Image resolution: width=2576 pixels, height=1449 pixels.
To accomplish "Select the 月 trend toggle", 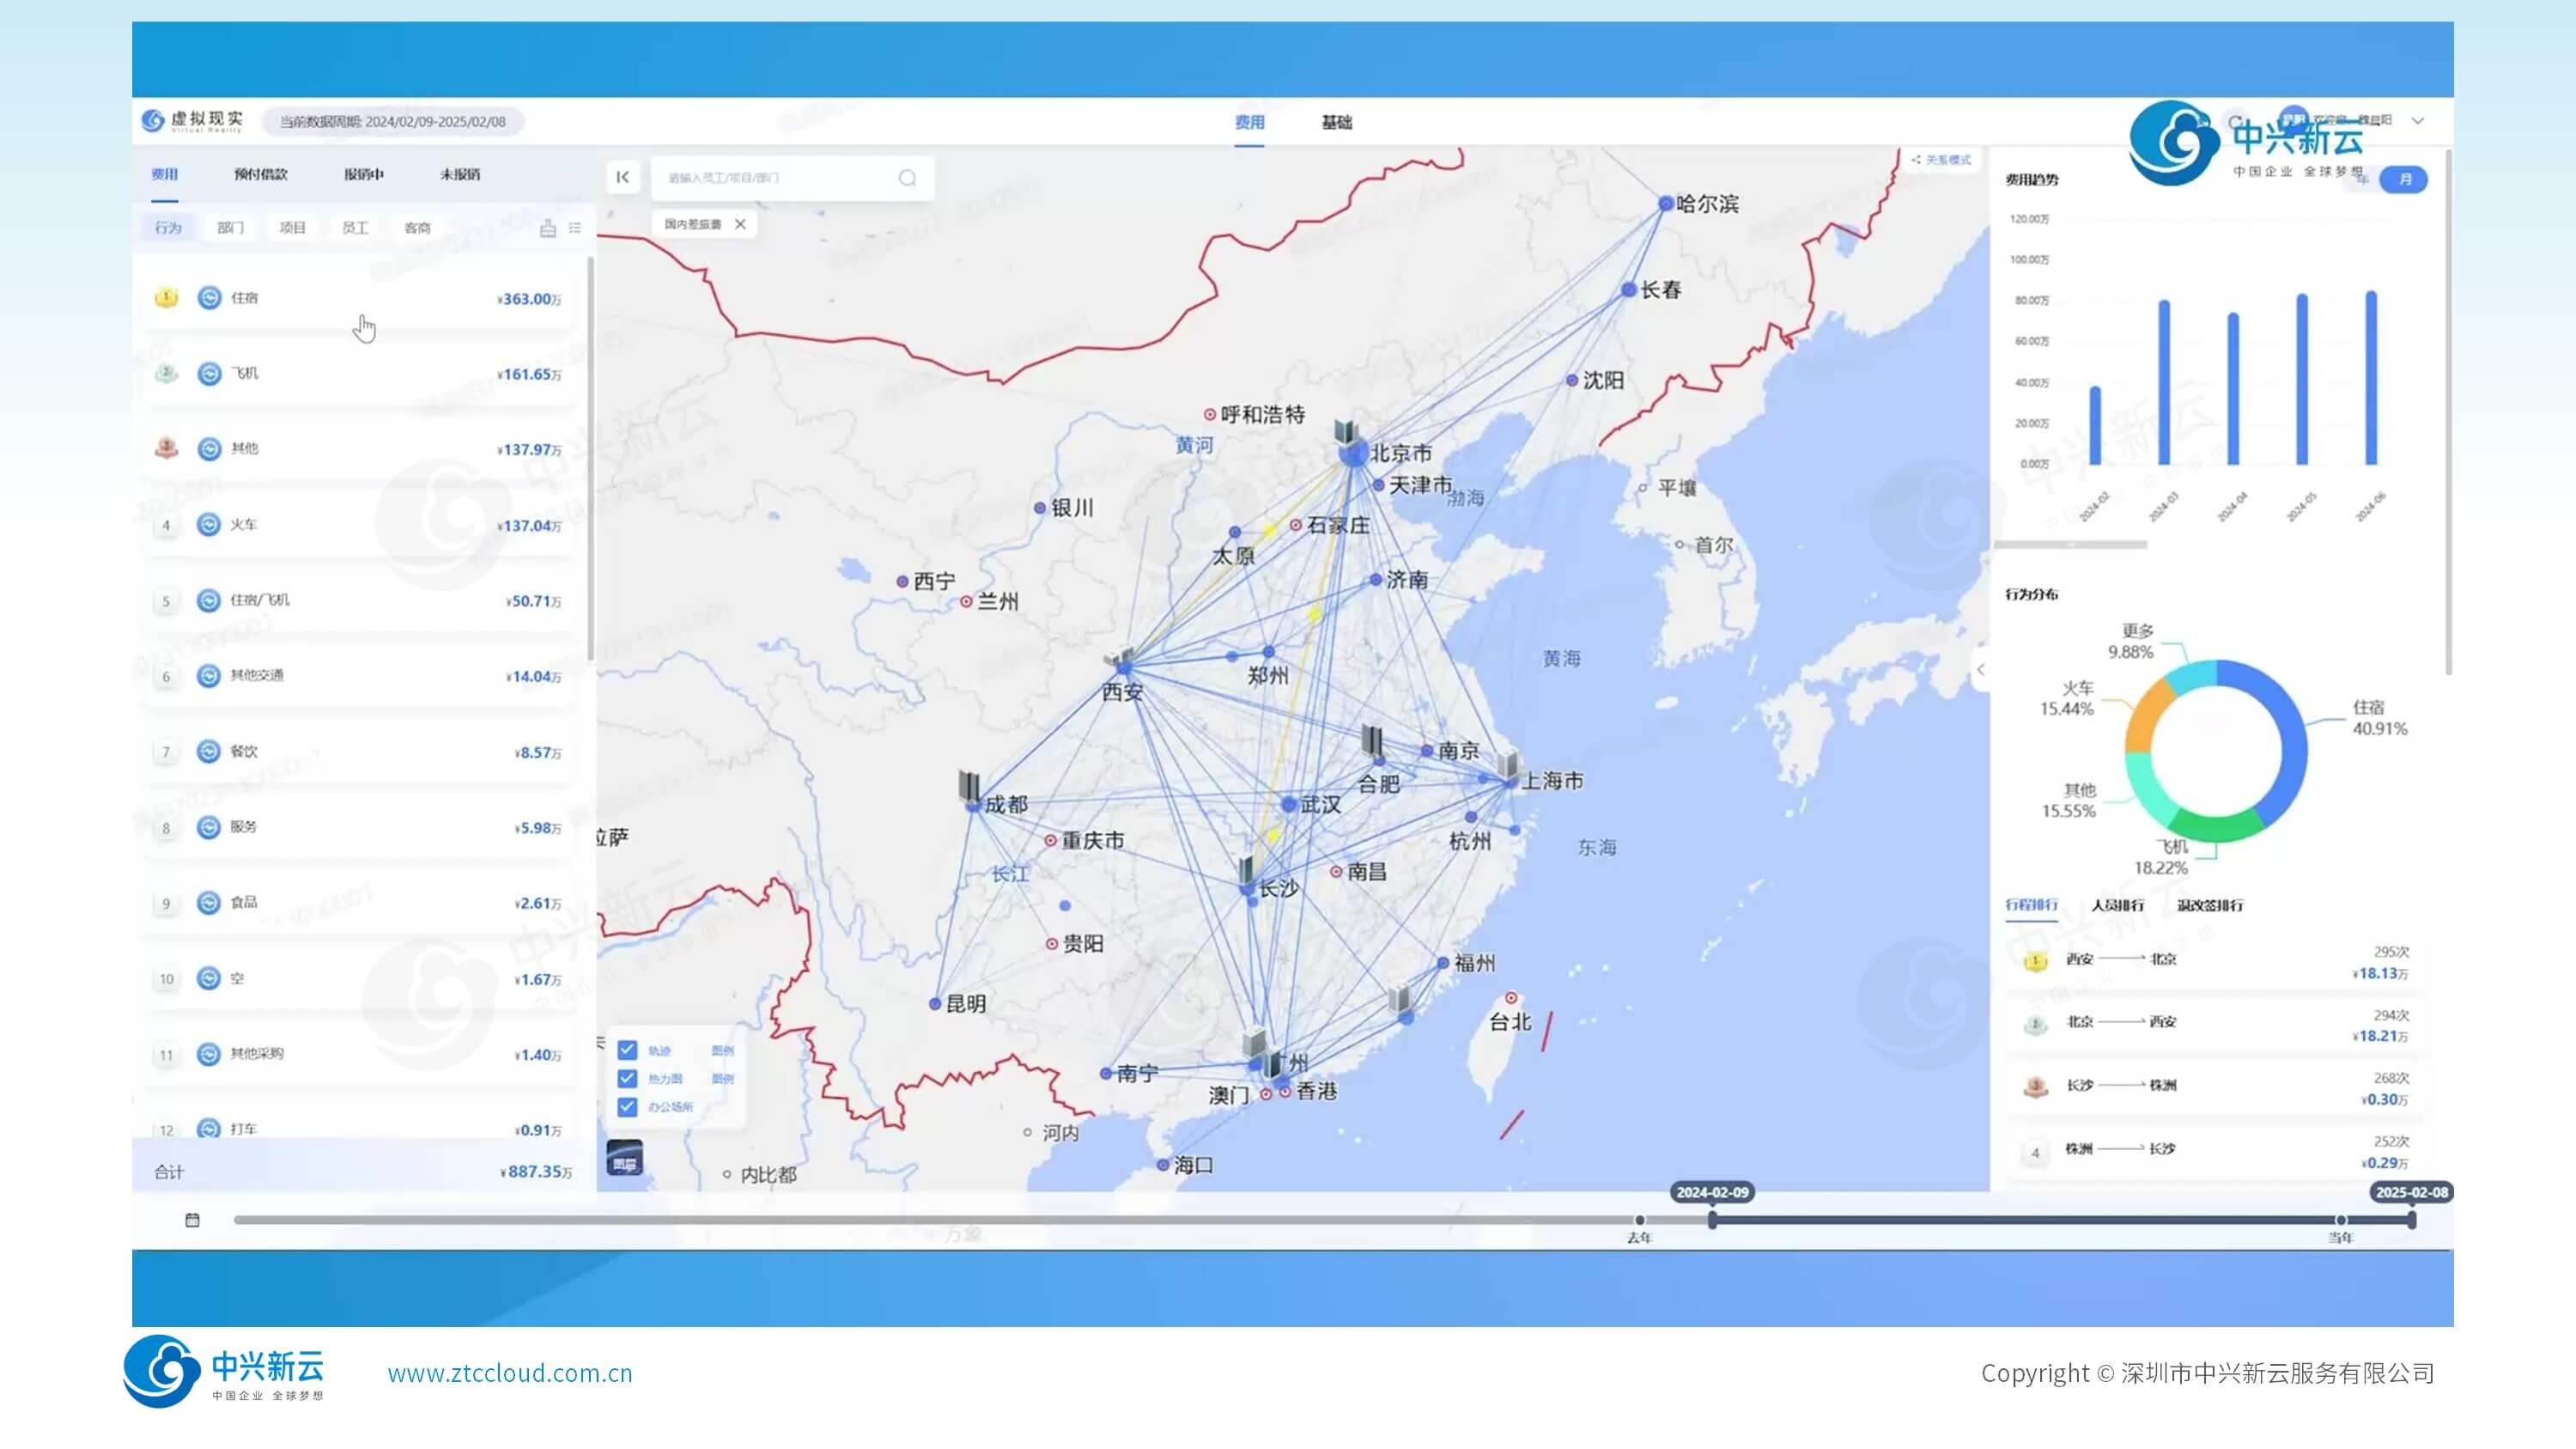I will tap(2405, 179).
